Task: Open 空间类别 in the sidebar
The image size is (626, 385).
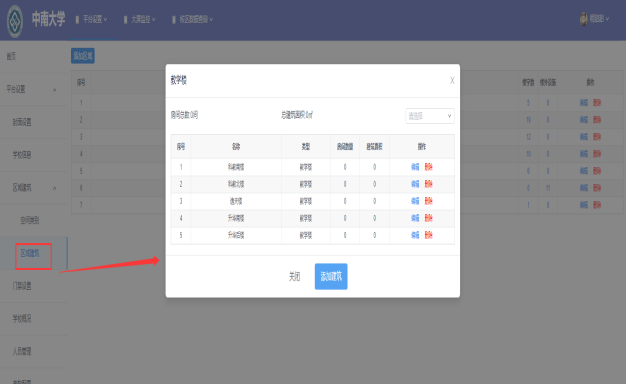Action: point(30,220)
